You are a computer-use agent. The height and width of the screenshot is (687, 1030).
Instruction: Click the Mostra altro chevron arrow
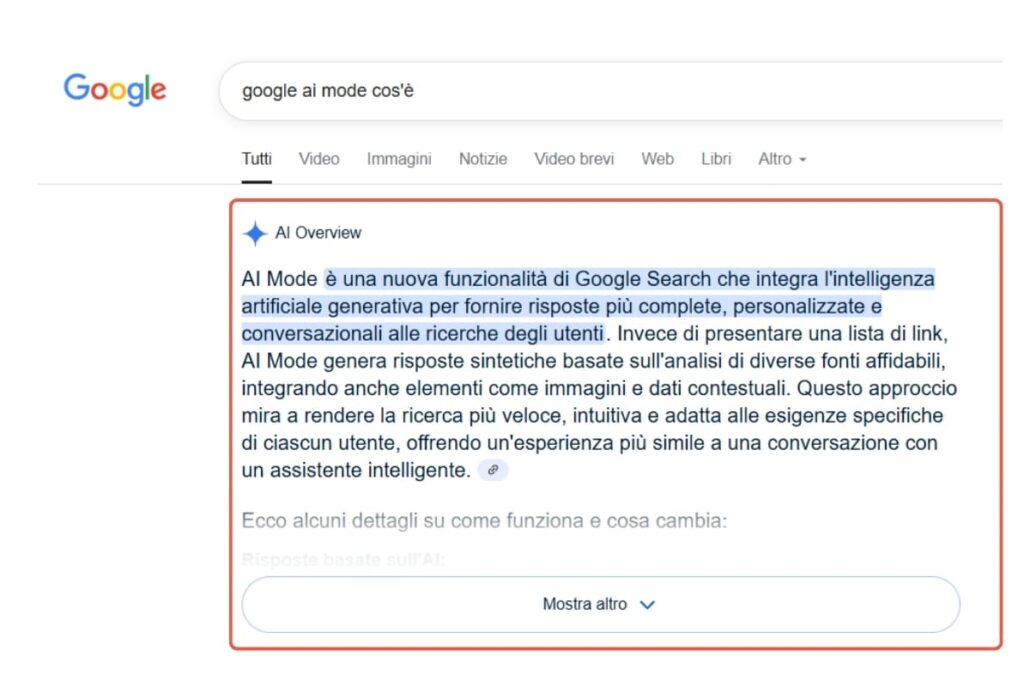click(x=647, y=604)
